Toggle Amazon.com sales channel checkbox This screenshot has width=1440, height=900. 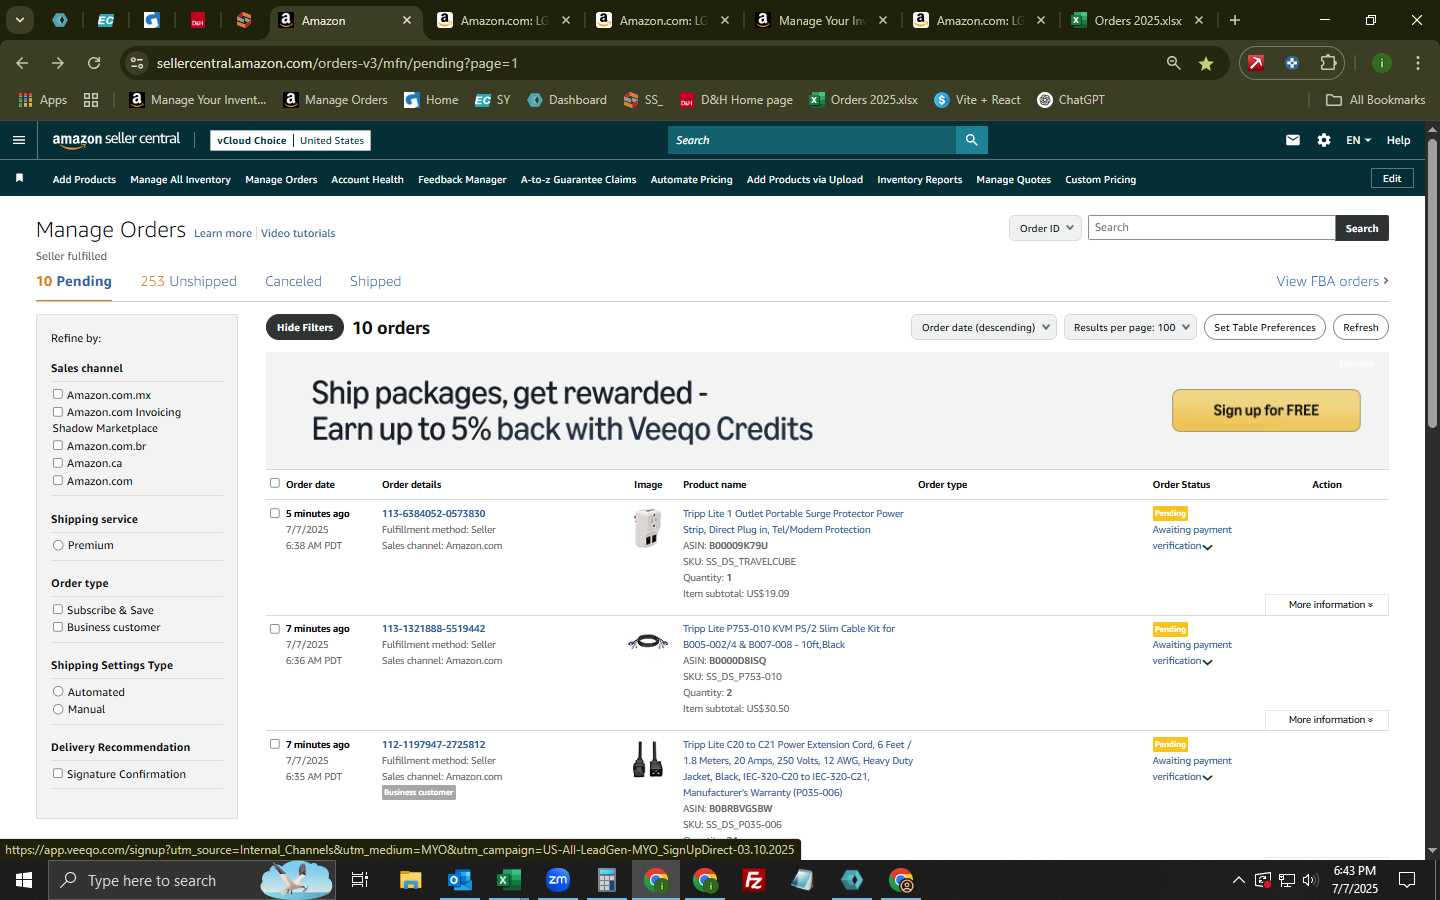[58, 480]
